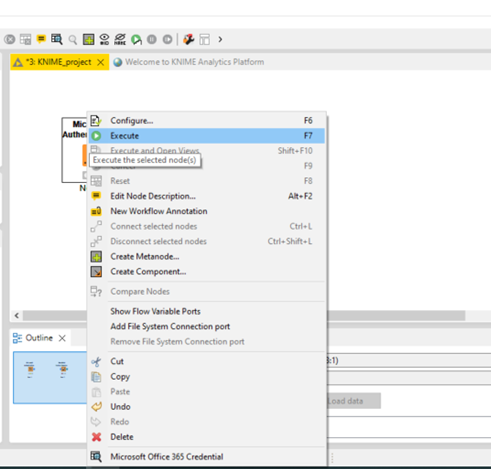Click second node thumbnail in Outline
This screenshot has width=491, height=469.
62,370
